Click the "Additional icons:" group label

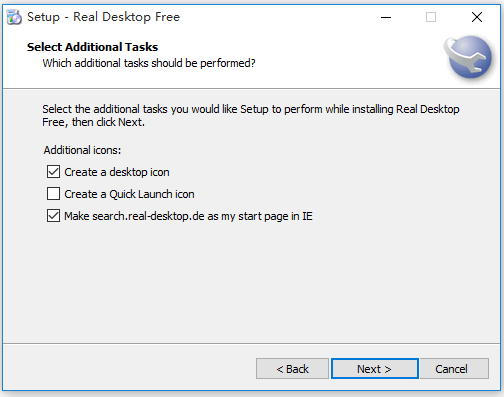click(x=82, y=150)
